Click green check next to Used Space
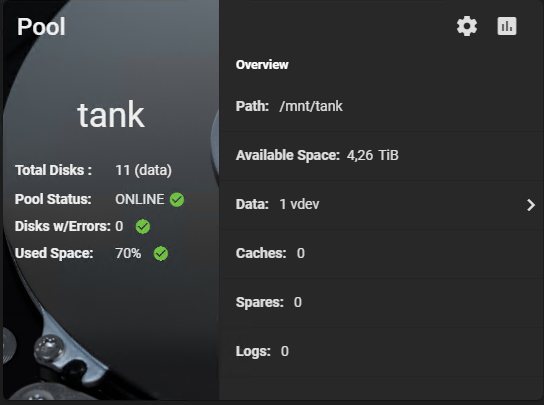544x405 pixels. click(x=161, y=253)
